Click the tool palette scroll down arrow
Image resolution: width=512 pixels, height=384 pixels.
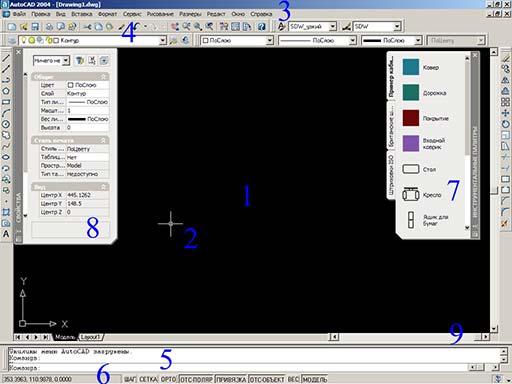467,228
